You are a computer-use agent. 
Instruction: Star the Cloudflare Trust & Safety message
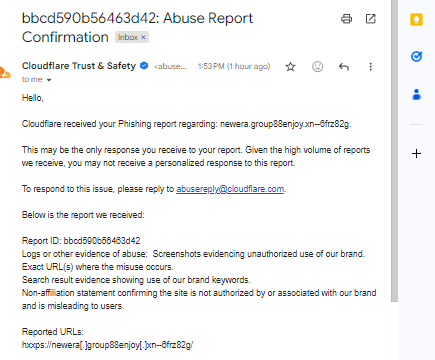pos(291,67)
